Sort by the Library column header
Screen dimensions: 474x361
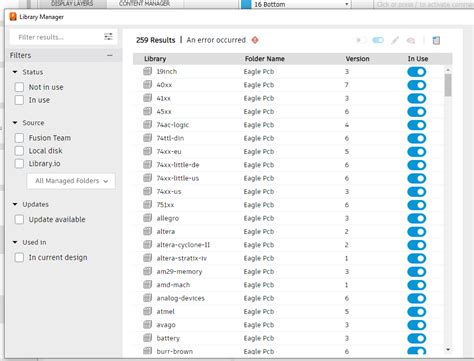click(155, 59)
